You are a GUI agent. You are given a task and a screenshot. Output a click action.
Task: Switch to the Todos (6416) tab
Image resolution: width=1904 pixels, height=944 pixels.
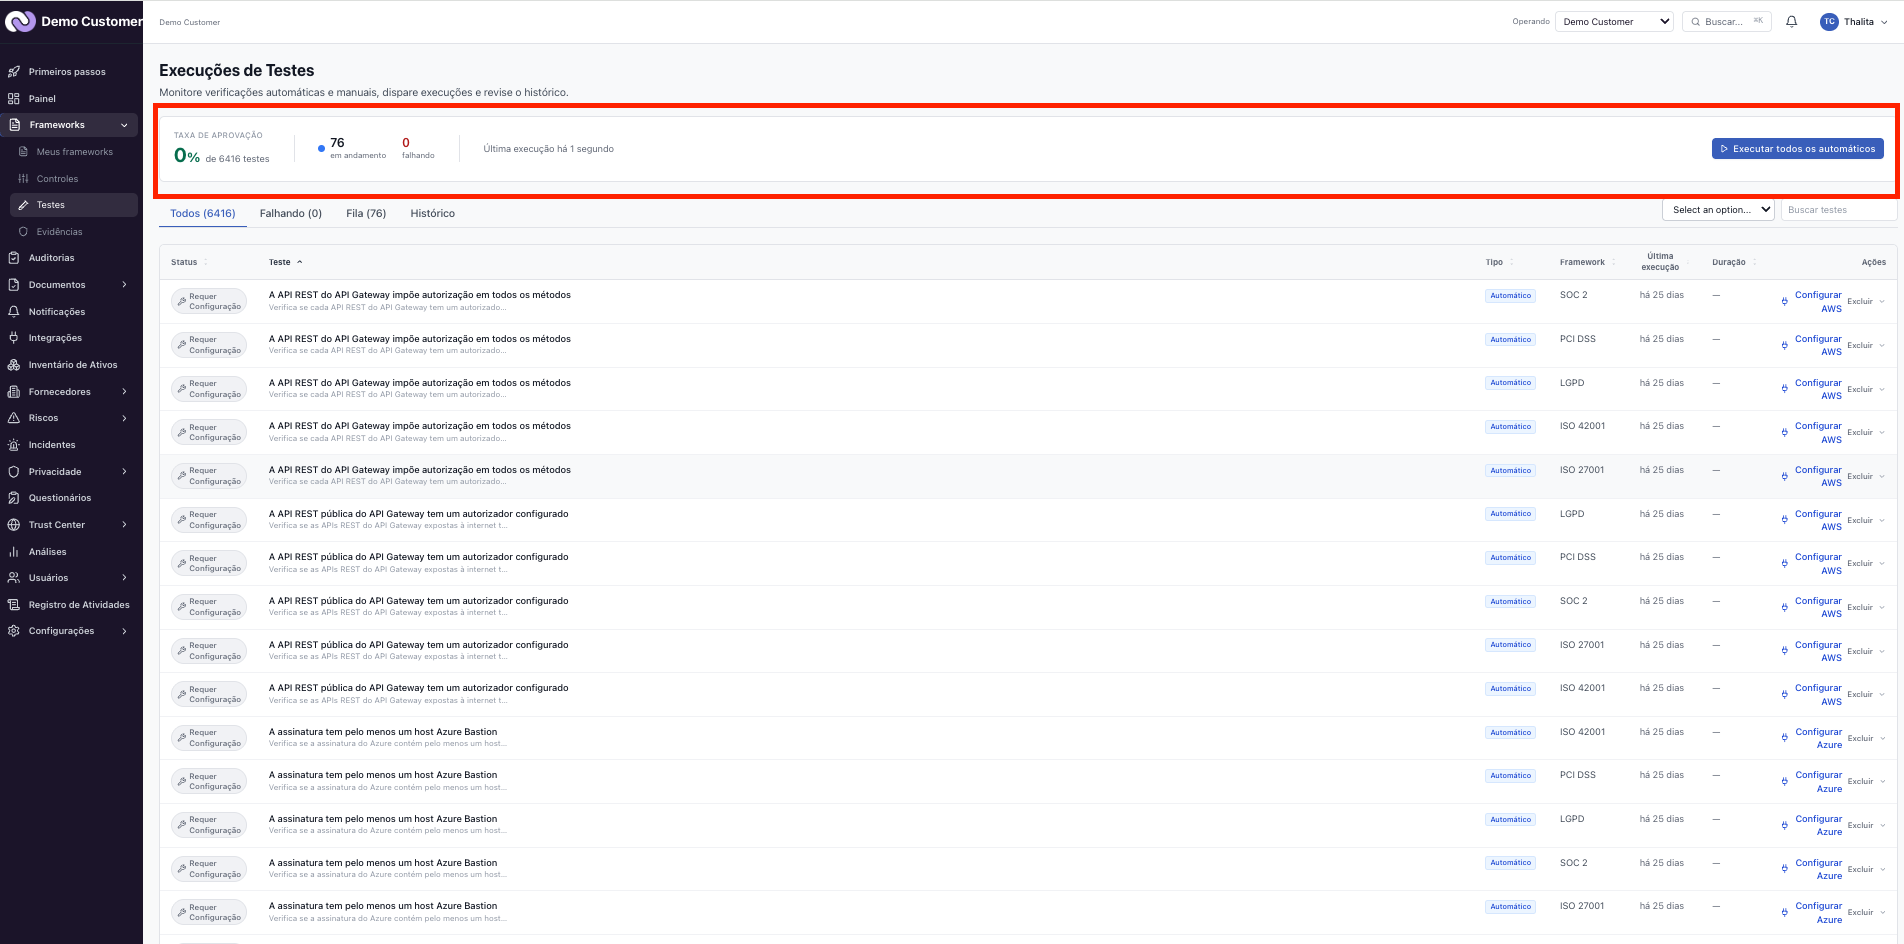click(203, 213)
